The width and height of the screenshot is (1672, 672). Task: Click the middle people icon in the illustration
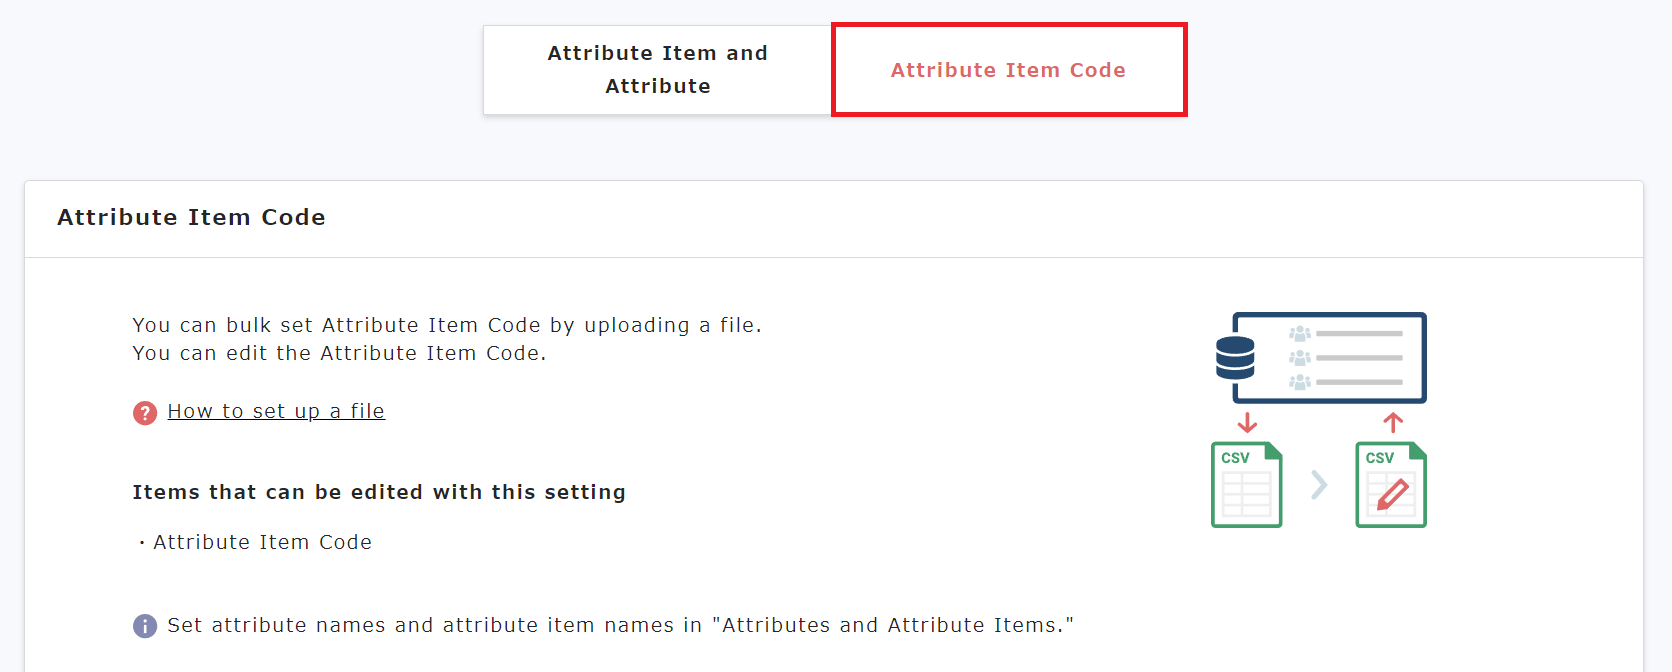(x=1300, y=358)
